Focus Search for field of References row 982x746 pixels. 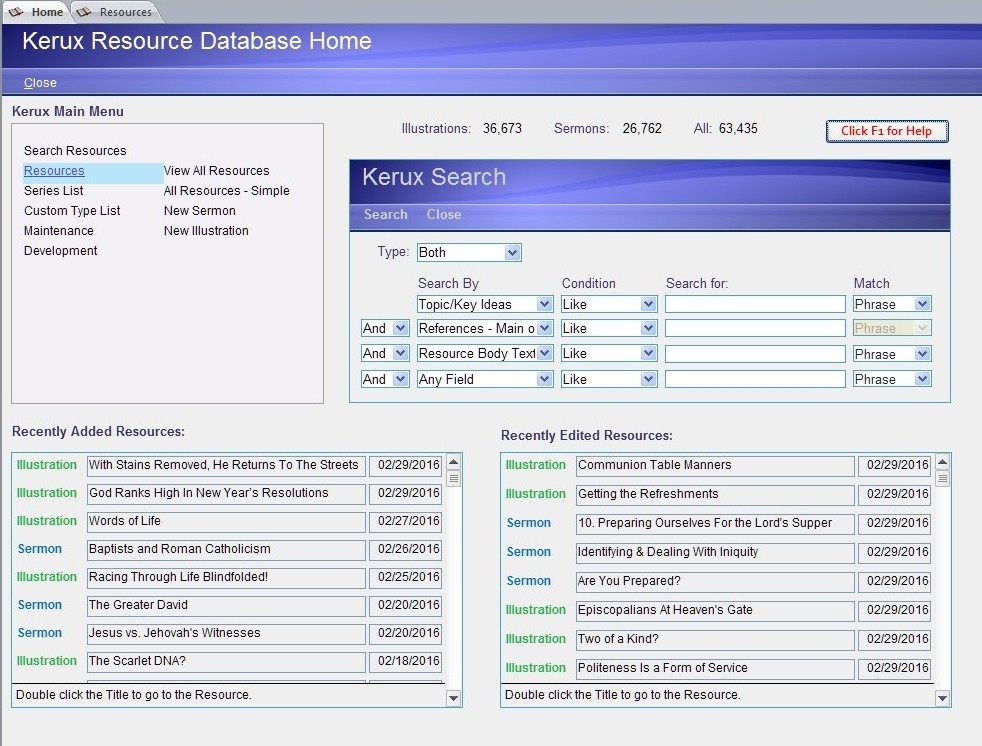(755, 328)
